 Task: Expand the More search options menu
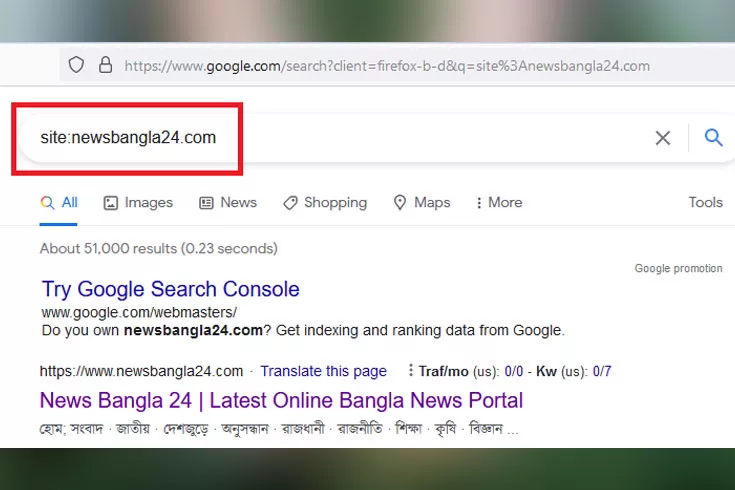coord(499,203)
